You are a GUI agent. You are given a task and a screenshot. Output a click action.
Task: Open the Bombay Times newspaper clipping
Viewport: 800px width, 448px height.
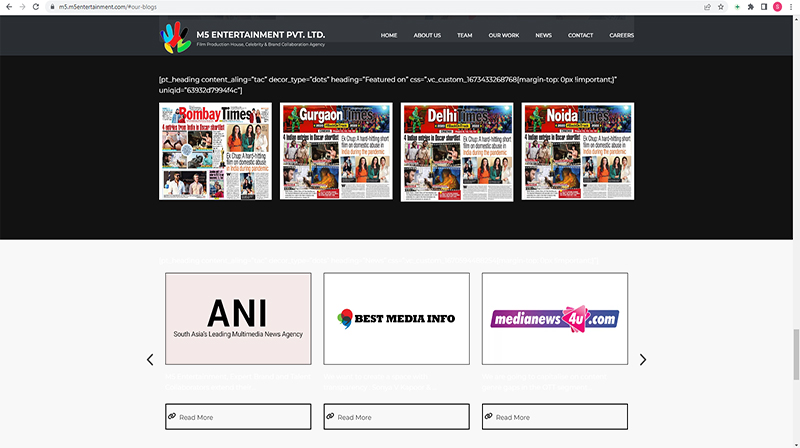click(x=215, y=151)
